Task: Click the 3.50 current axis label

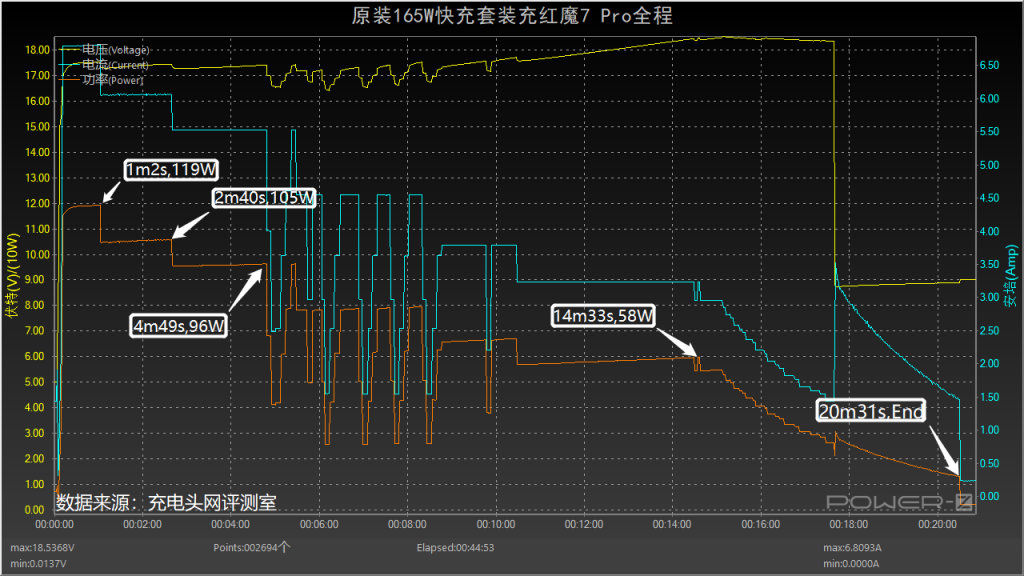Action: pyautogui.click(x=989, y=264)
